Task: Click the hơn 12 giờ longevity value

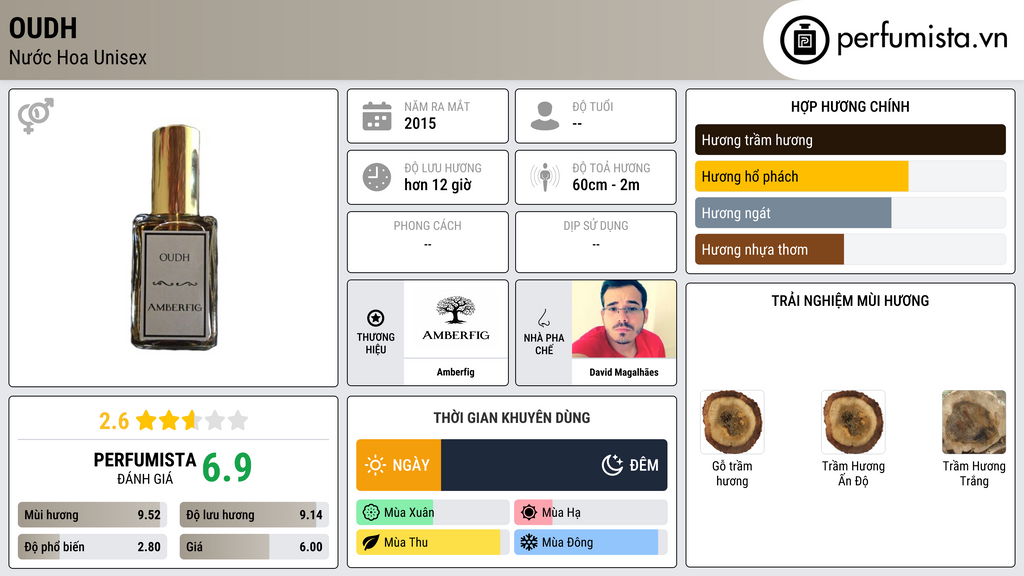Action: click(x=438, y=185)
